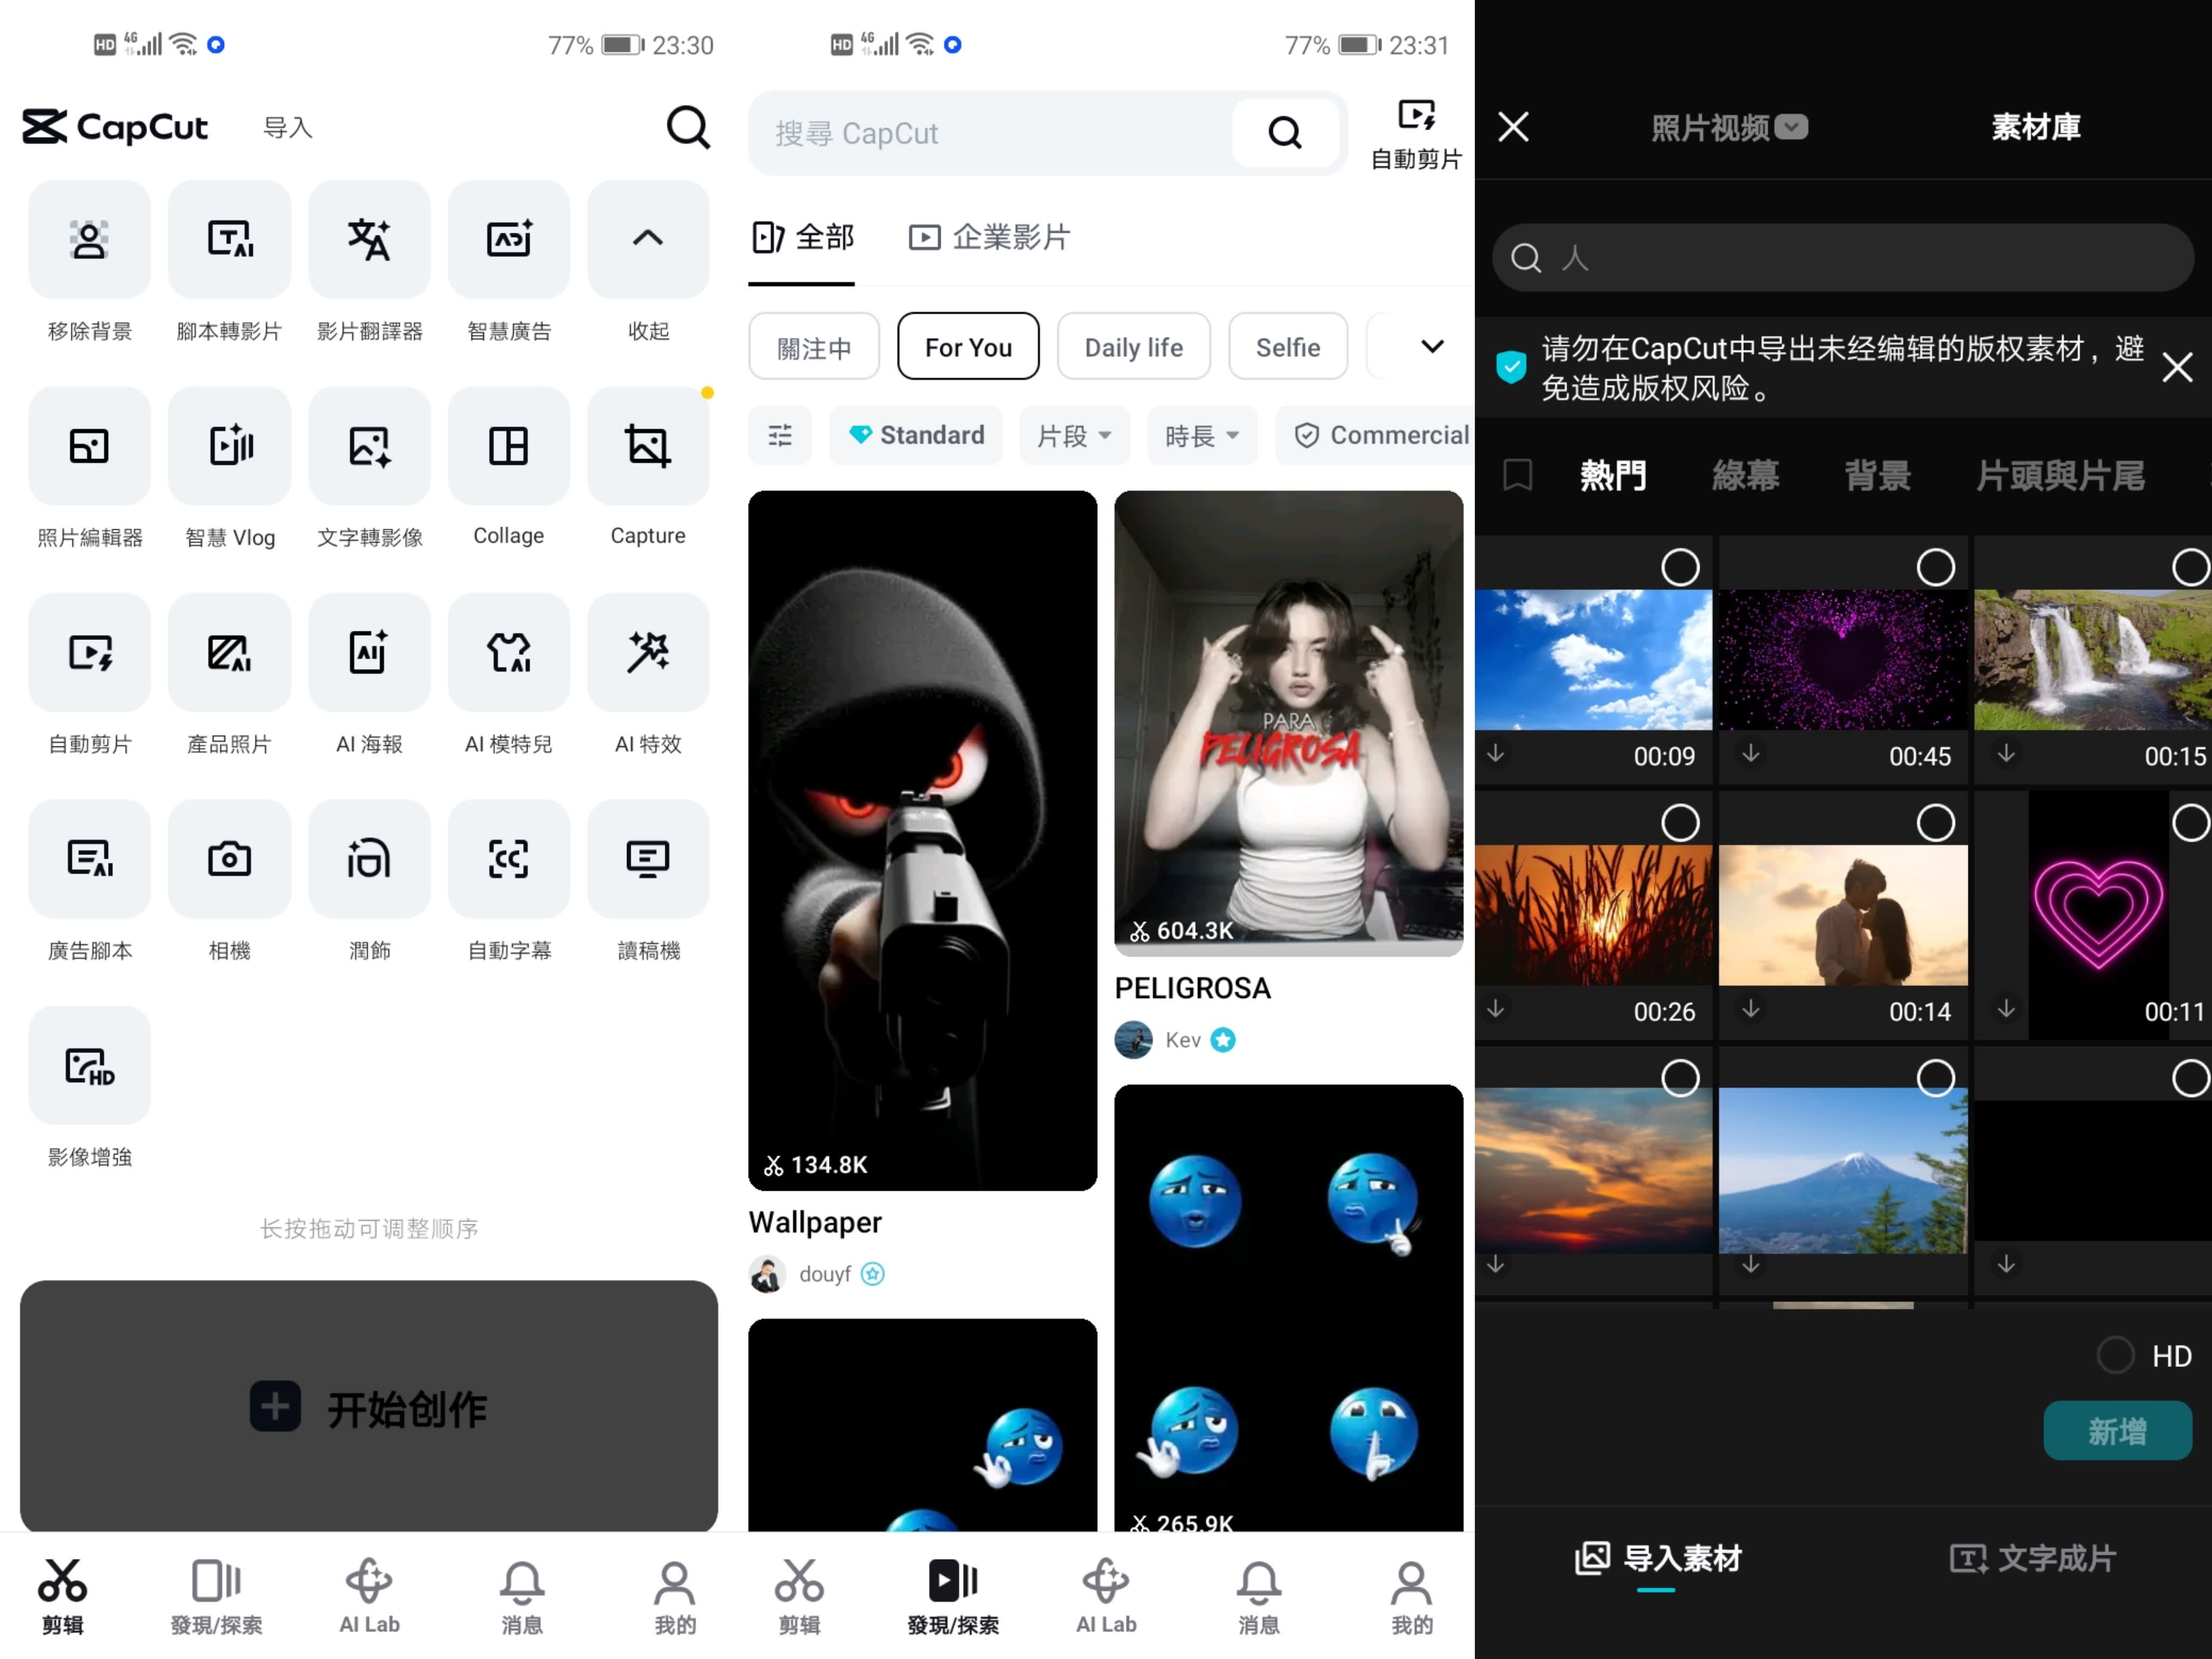The image size is (2212, 1659).
Task: Open the Collage tool
Action: 508,446
